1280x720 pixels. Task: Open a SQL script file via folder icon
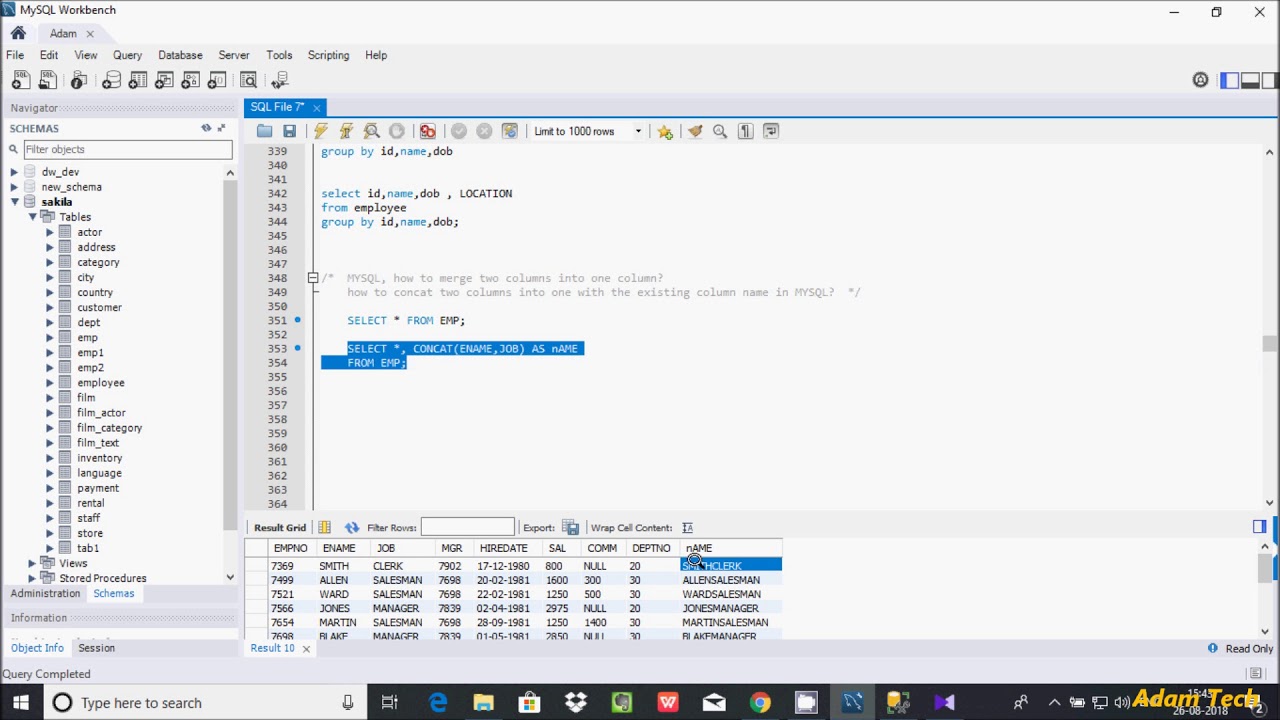point(264,131)
